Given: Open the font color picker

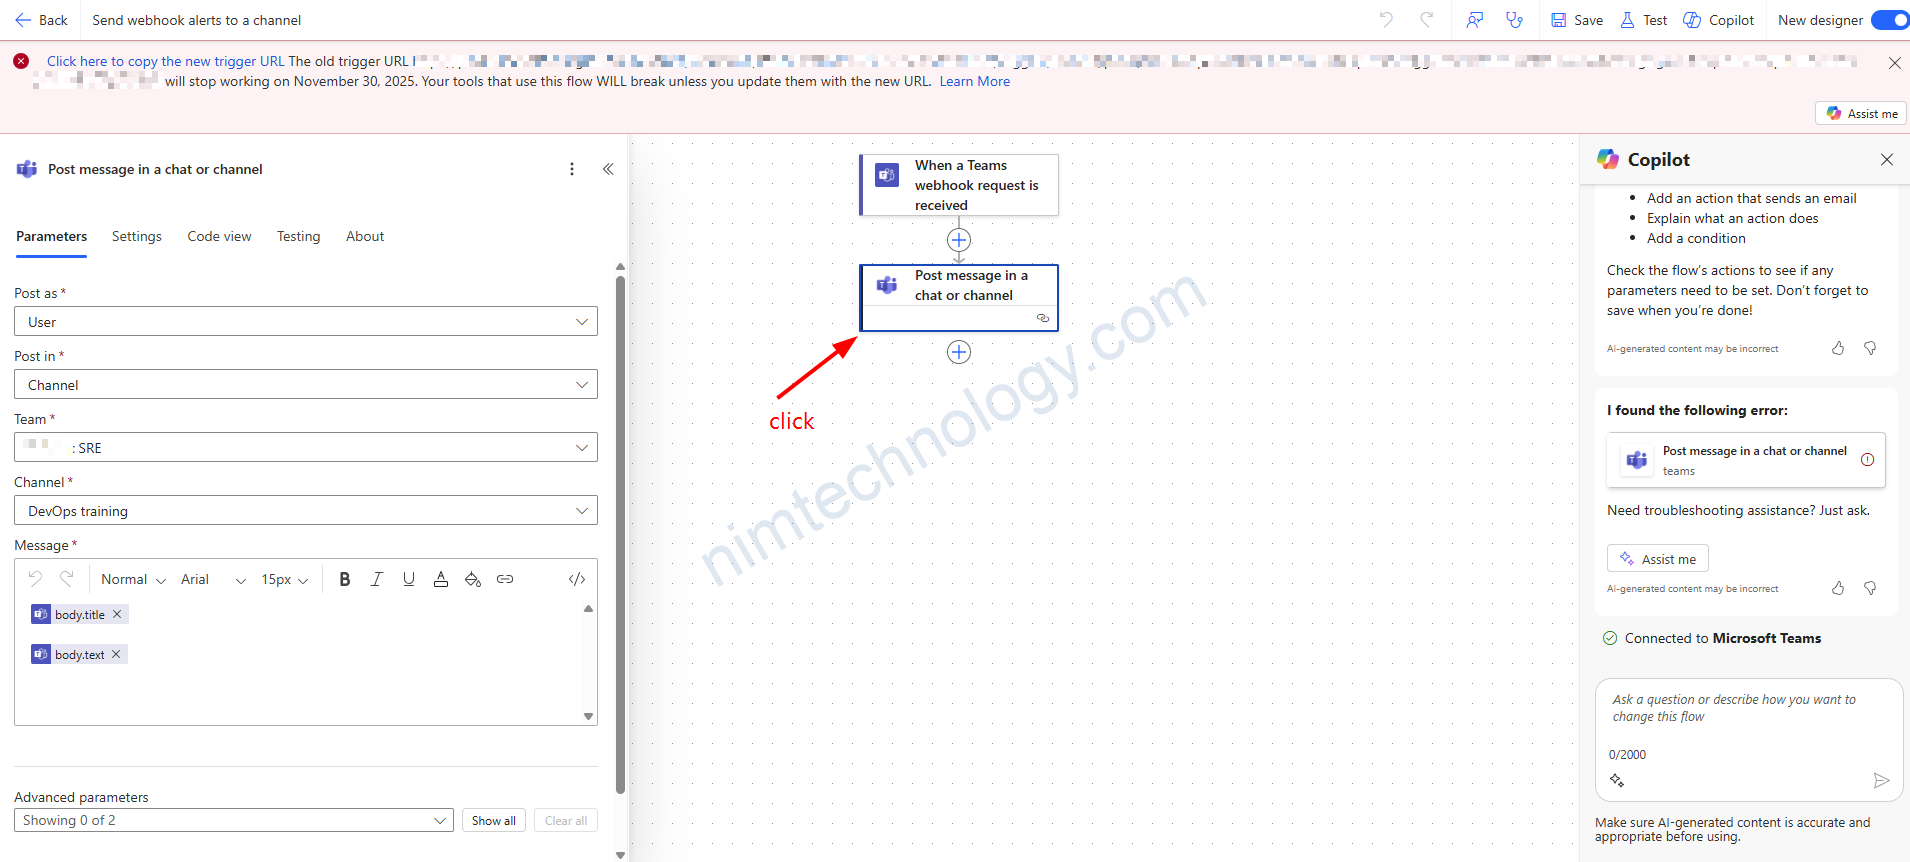Looking at the screenshot, I should (441, 579).
